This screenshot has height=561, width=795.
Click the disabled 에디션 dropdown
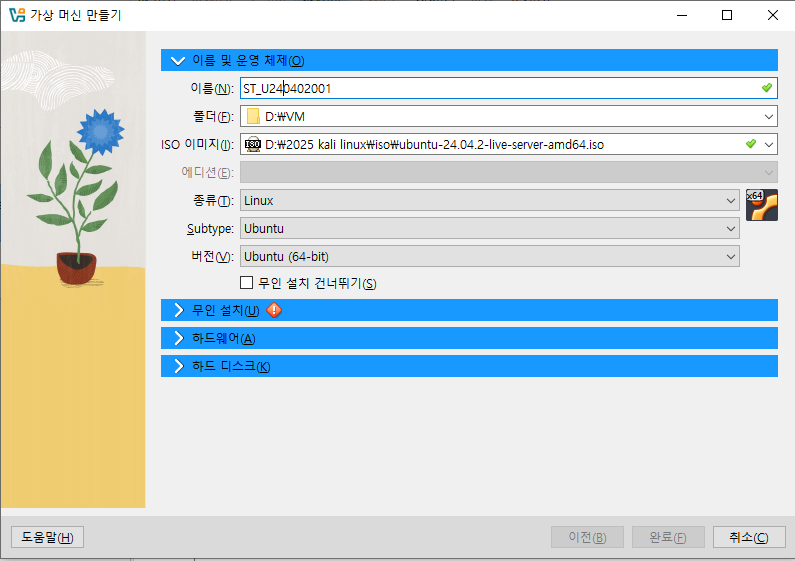point(509,172)
